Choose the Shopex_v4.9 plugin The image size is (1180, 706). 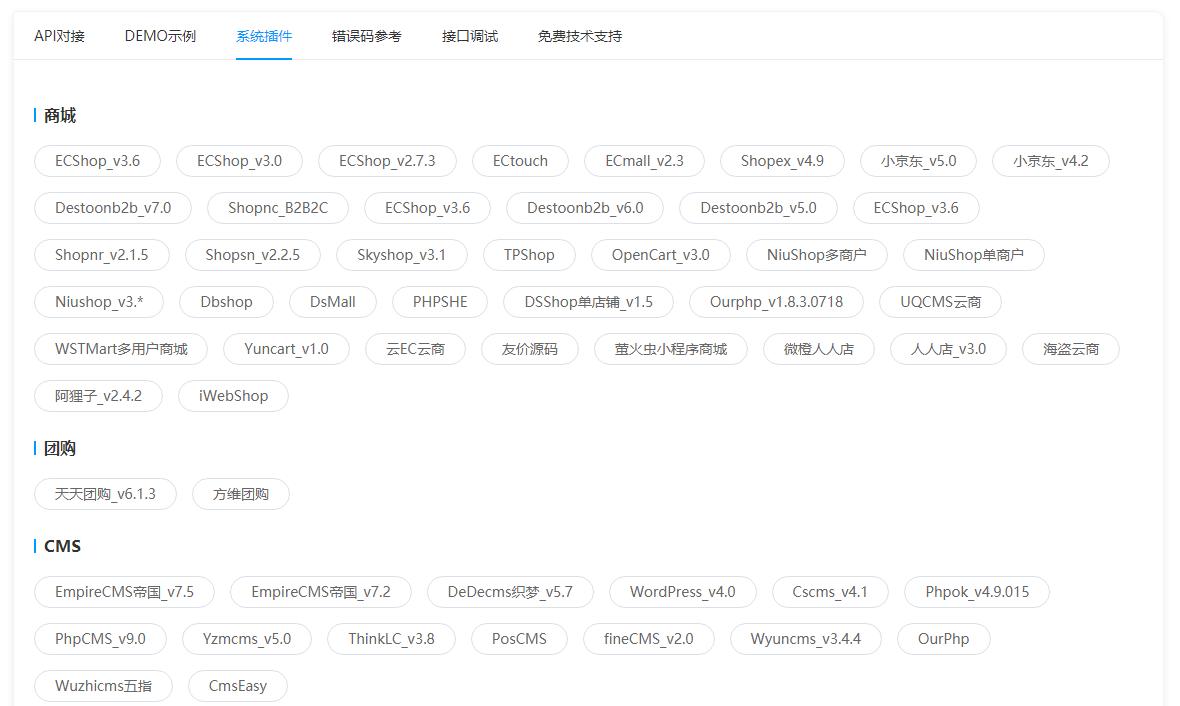[782, 160]
